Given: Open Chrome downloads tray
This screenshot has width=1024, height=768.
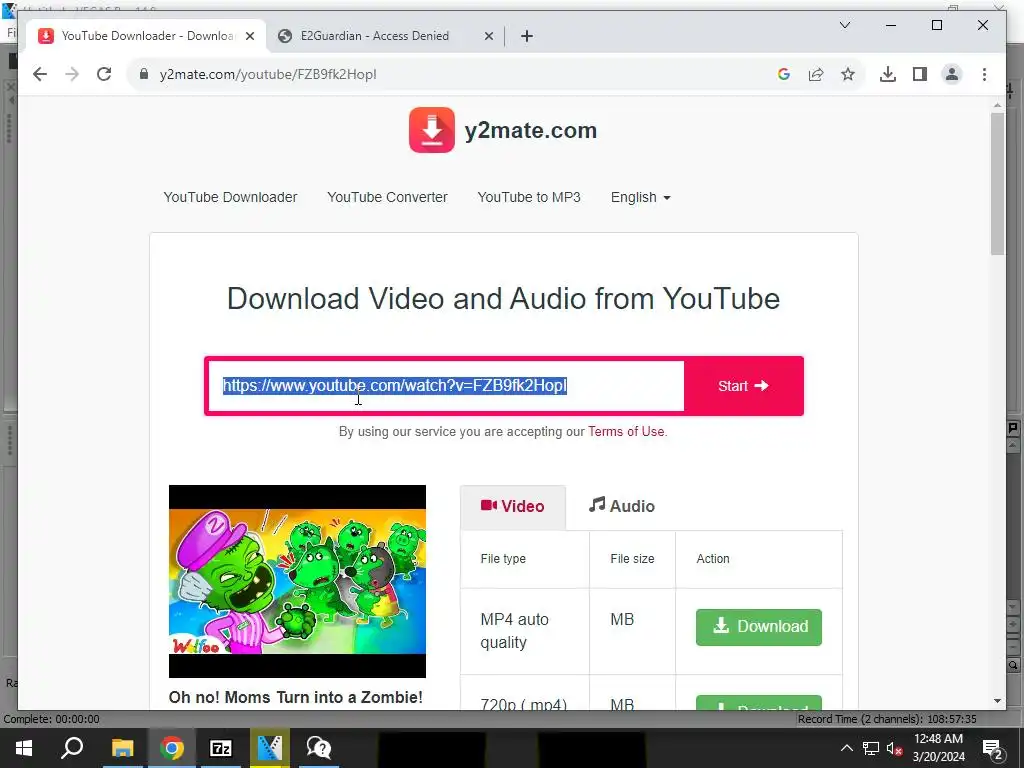Looking at the screenshot, I should point(888,74).
